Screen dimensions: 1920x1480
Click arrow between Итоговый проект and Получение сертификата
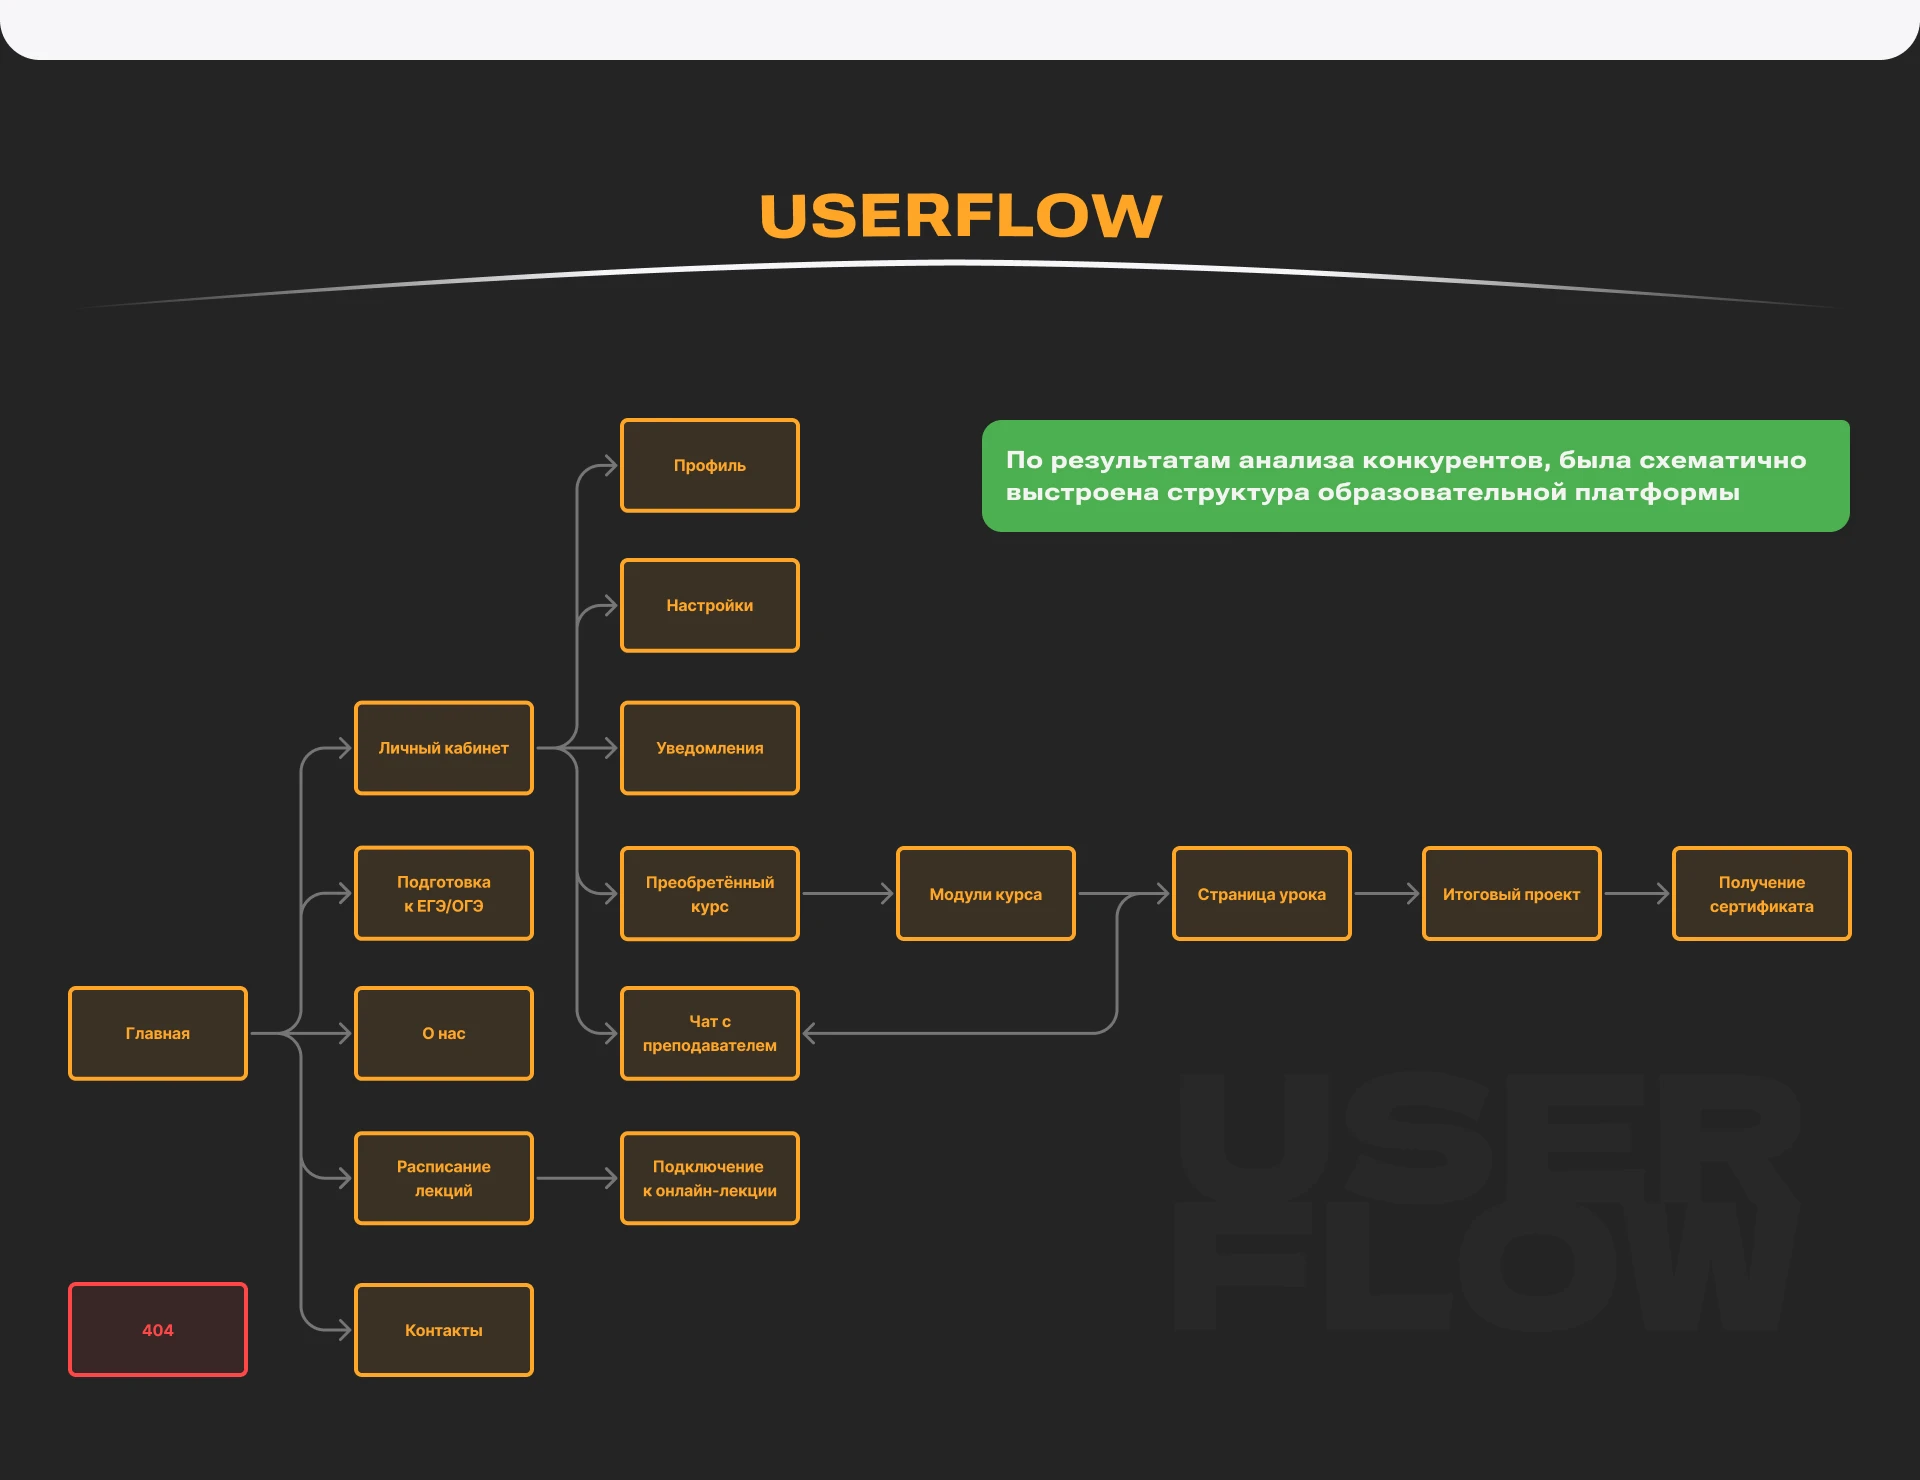pos(1637,893)
